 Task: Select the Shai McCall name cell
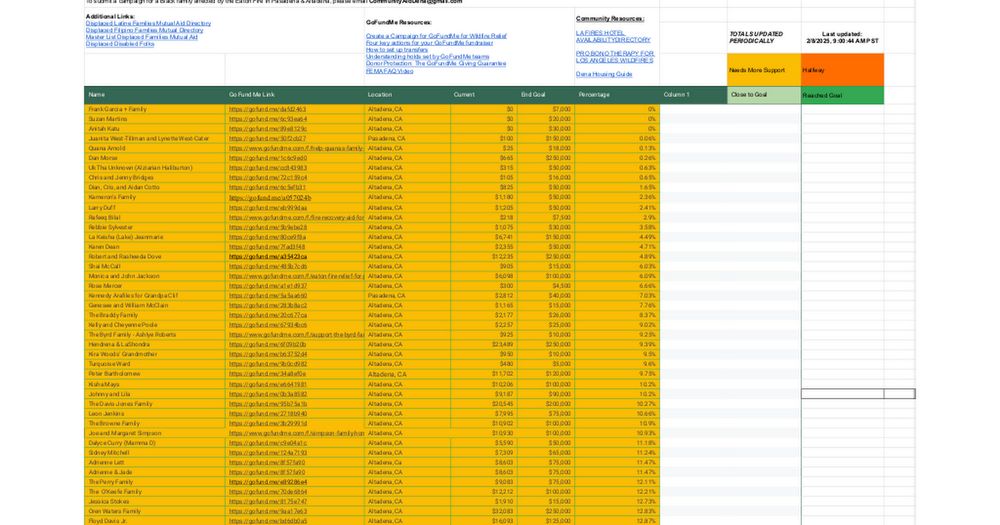point(154,266)
